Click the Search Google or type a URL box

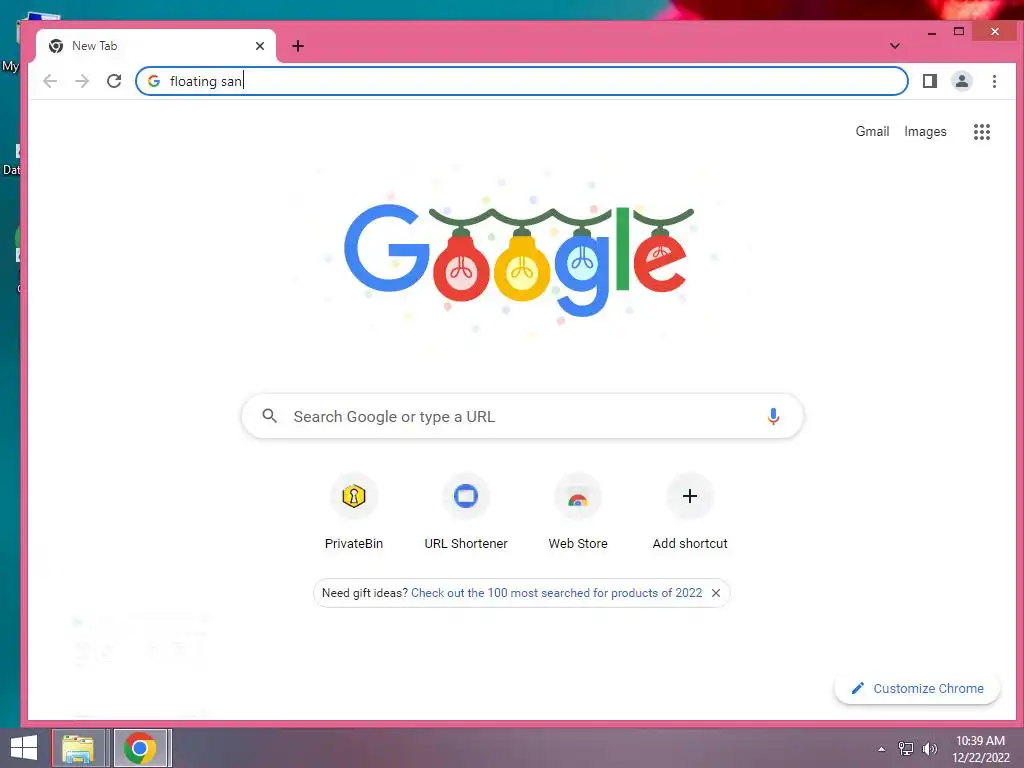522,416
